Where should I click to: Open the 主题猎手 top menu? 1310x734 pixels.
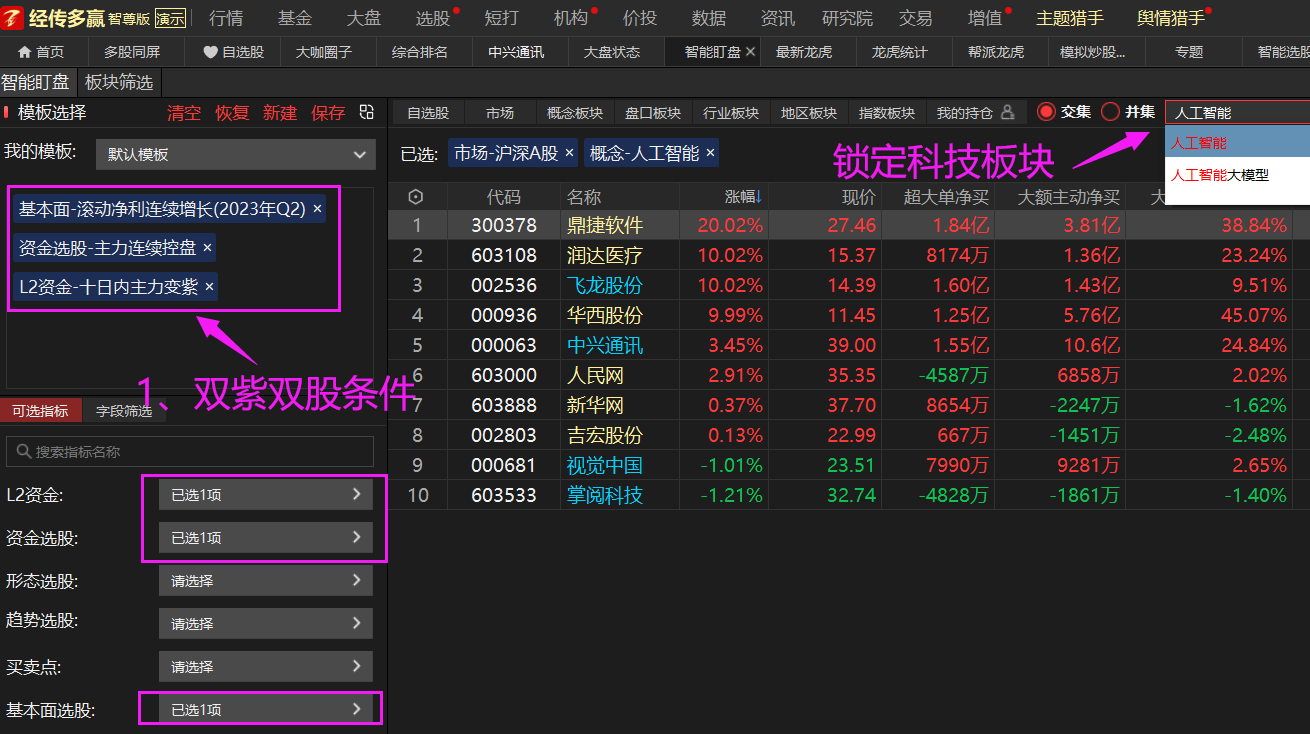tap(1070, 18)
